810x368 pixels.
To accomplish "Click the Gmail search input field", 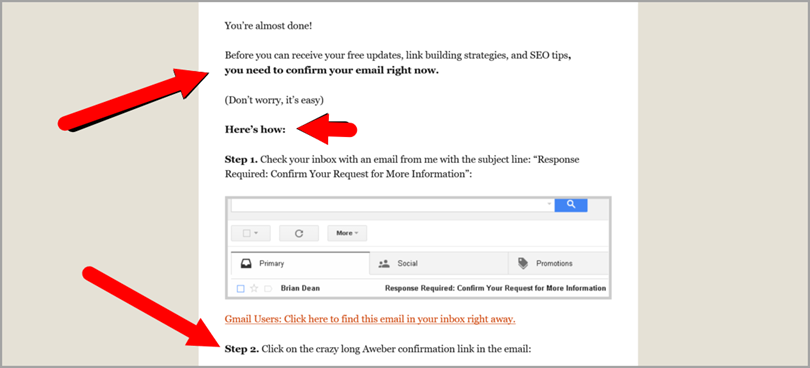I will coord(393,204).
